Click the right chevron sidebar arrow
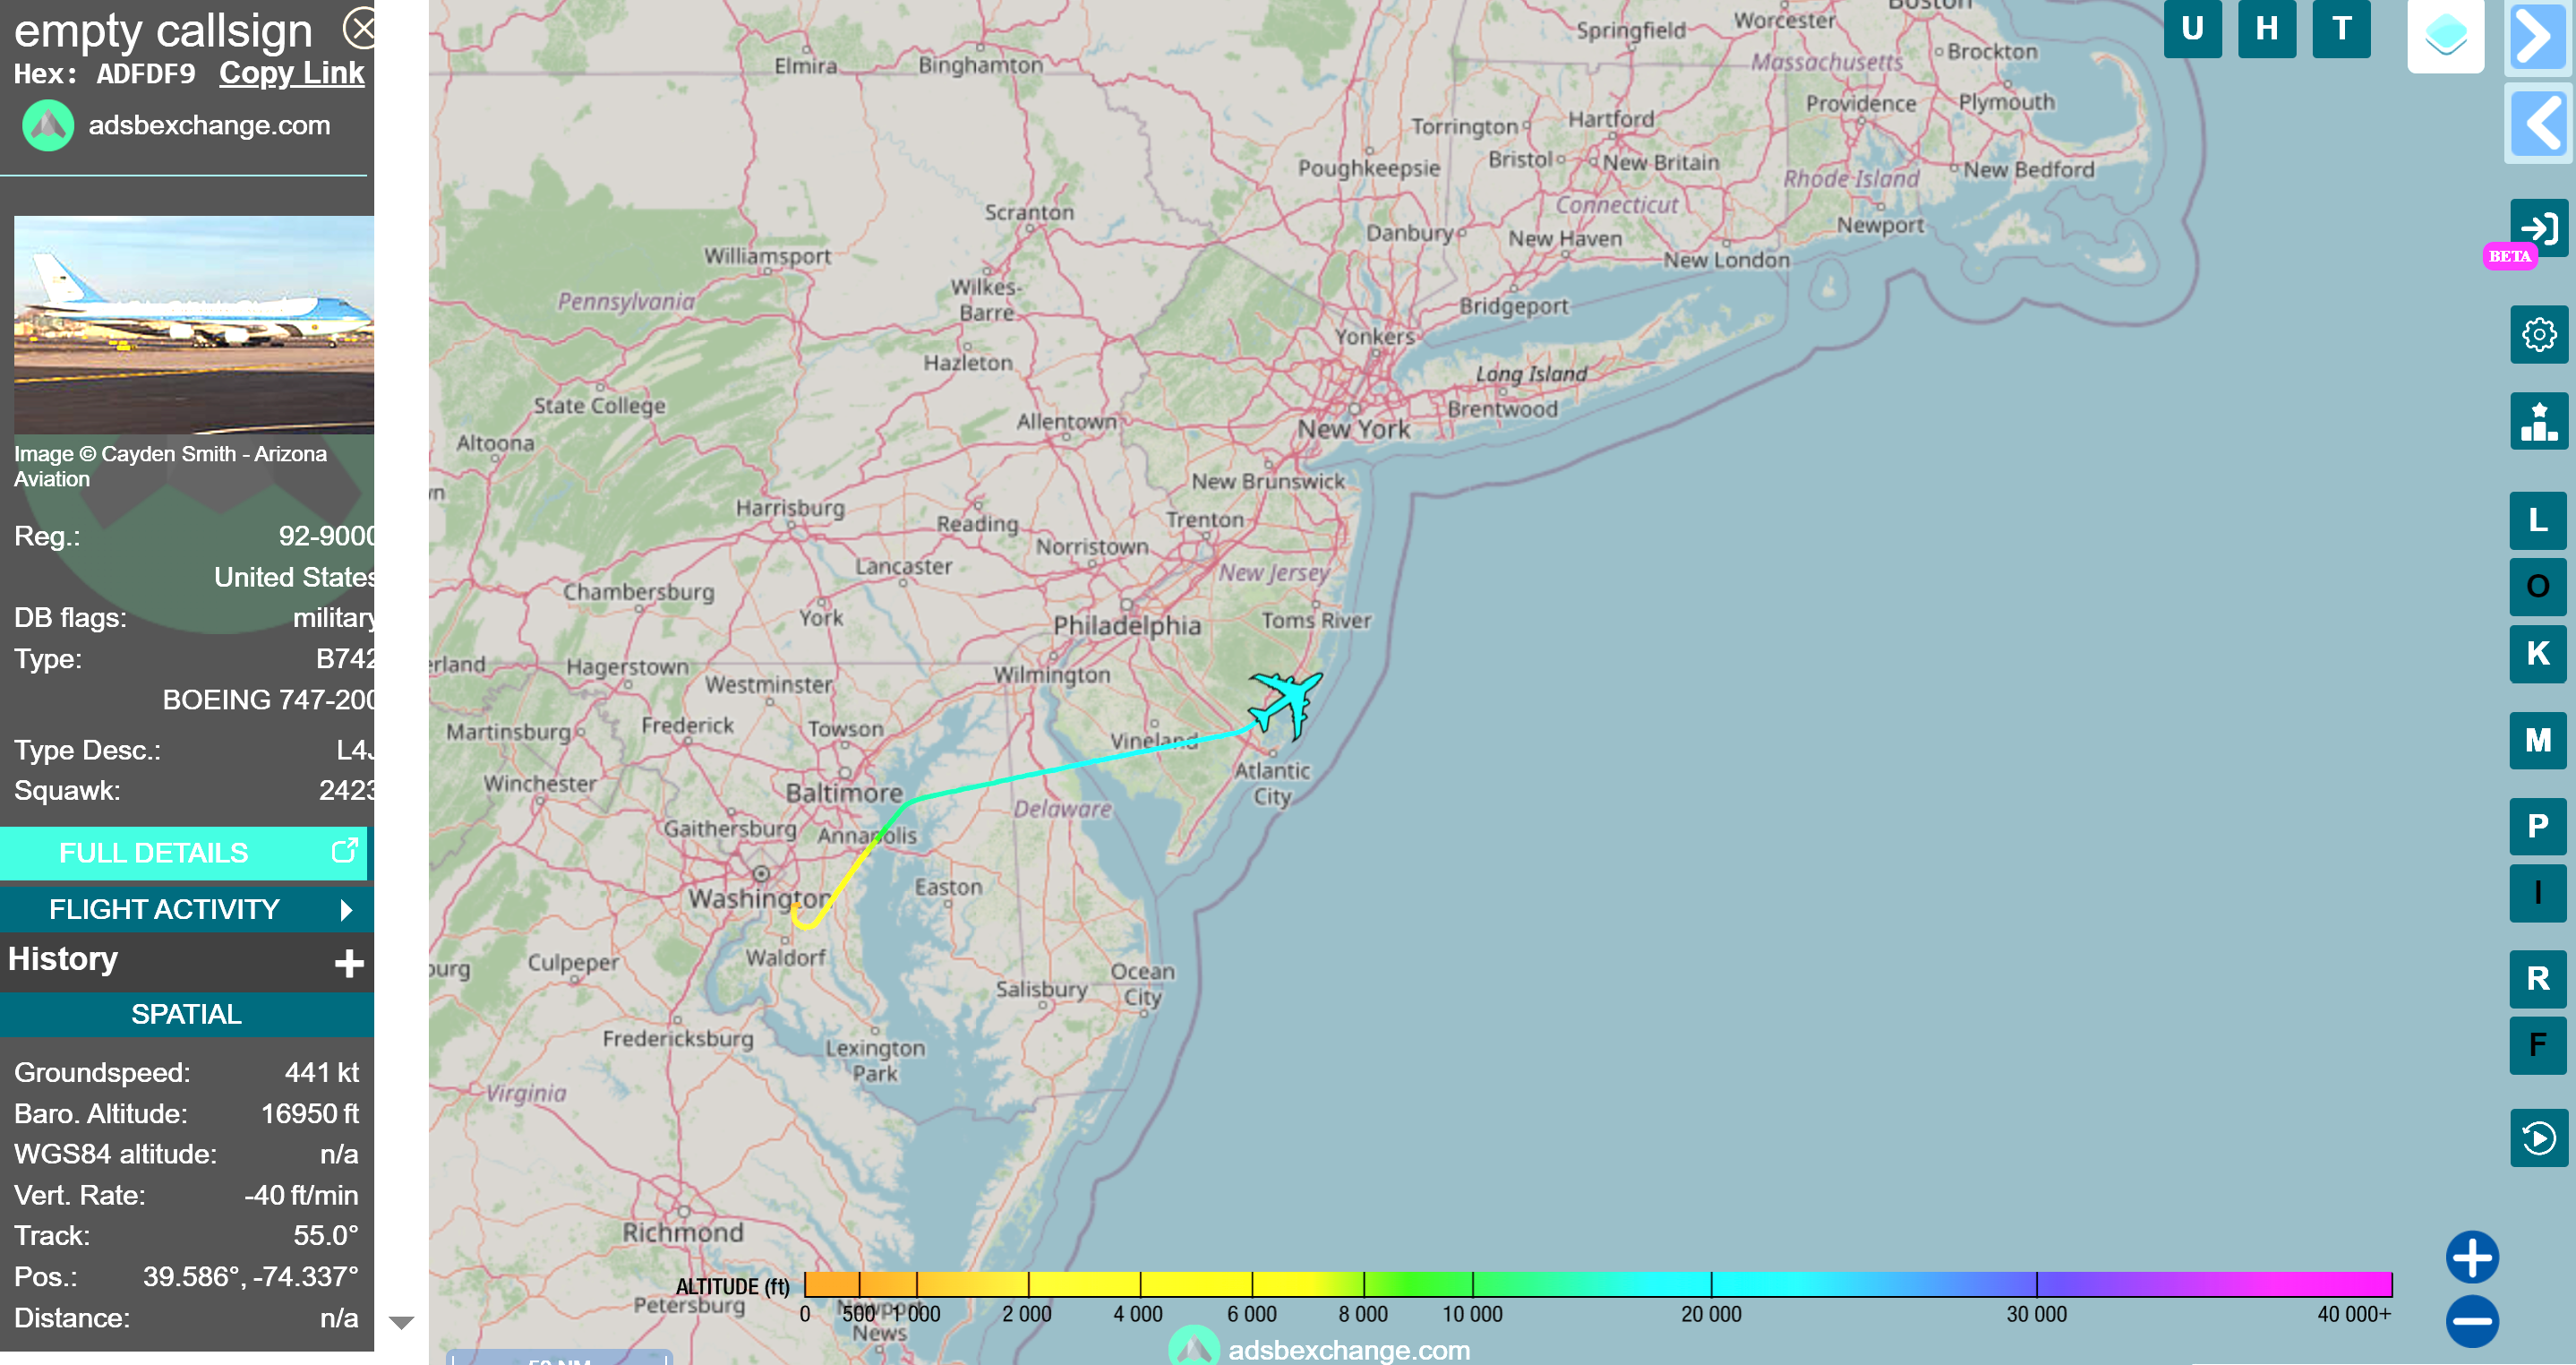This screenshot has height=1365, width=2576. click(2537, 37)
